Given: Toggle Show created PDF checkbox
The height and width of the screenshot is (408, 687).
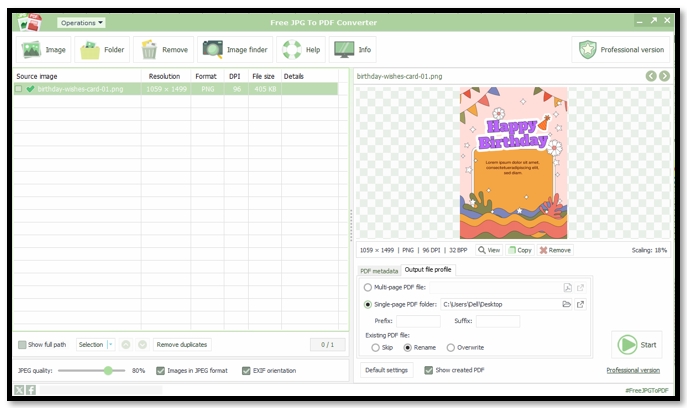Looking at the screenshot, I should click(428, 370).
